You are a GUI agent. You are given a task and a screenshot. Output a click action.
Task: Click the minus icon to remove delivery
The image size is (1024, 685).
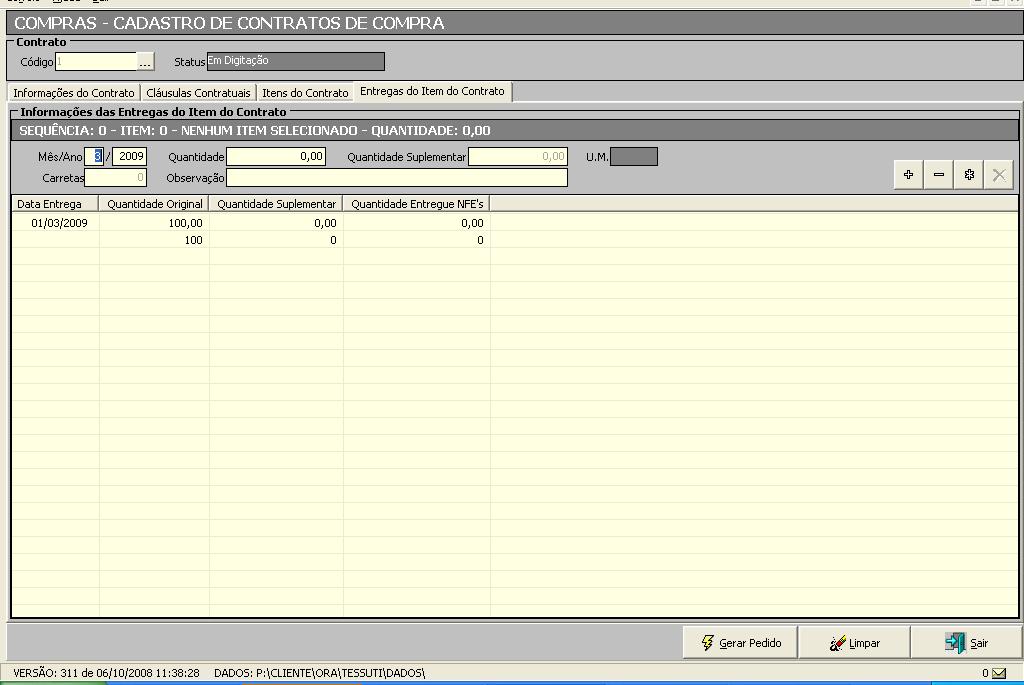(x=938, y=175)
